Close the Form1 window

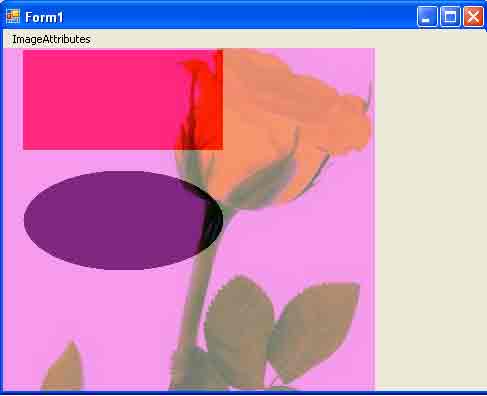[473, 16]
